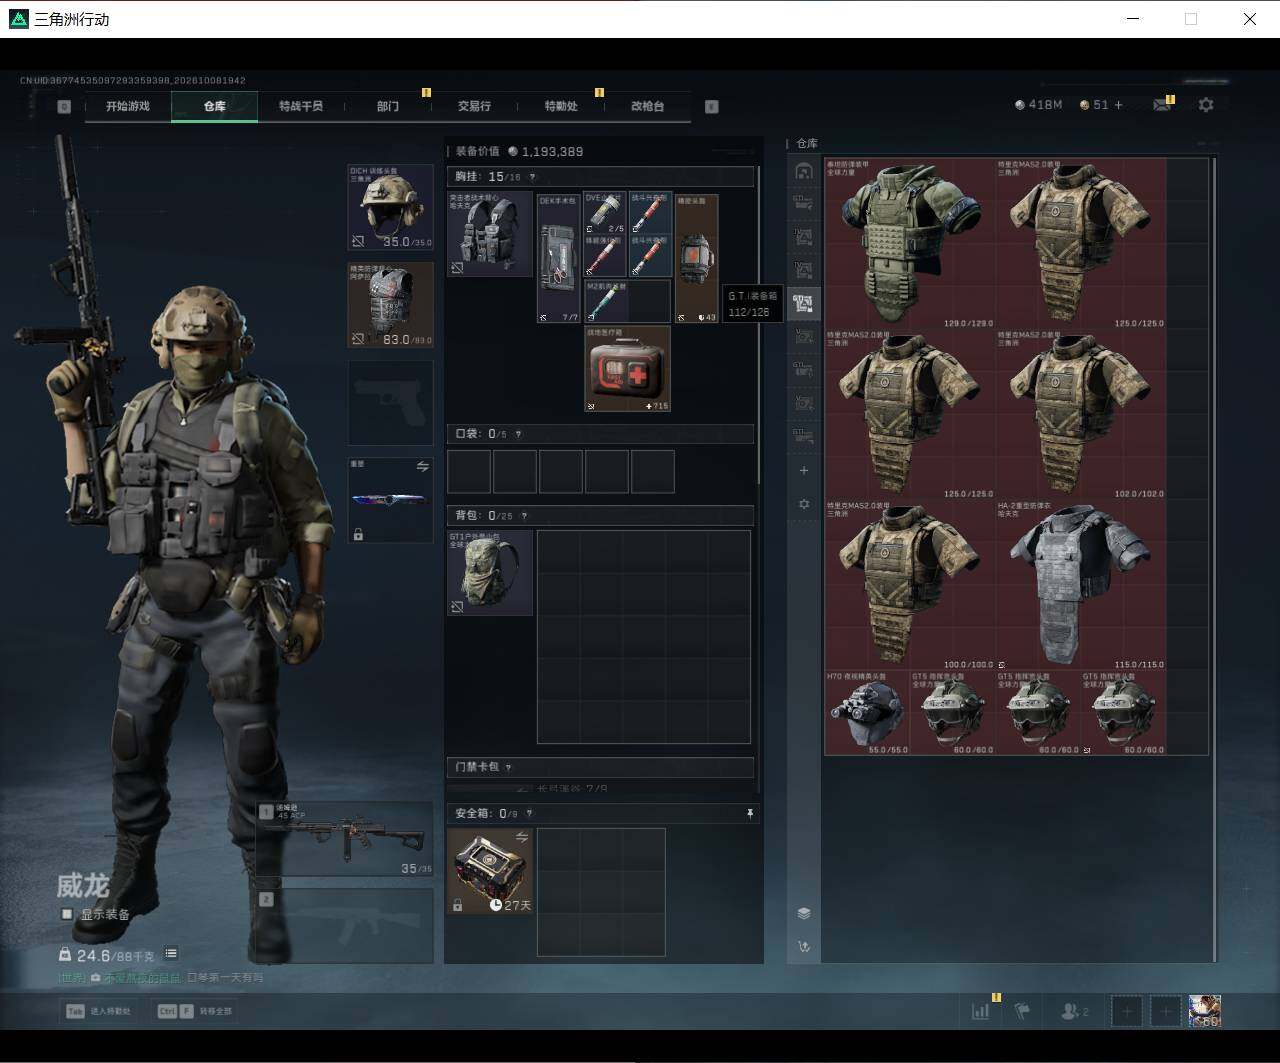
Task: Switch to the 特战干员 tab
Action: (301, 106)
